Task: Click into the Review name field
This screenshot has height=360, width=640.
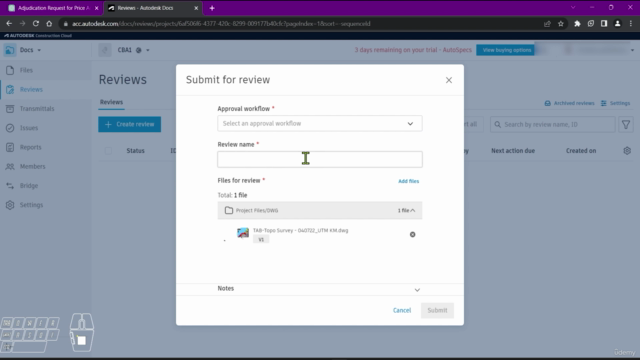Action: [320, 159]
